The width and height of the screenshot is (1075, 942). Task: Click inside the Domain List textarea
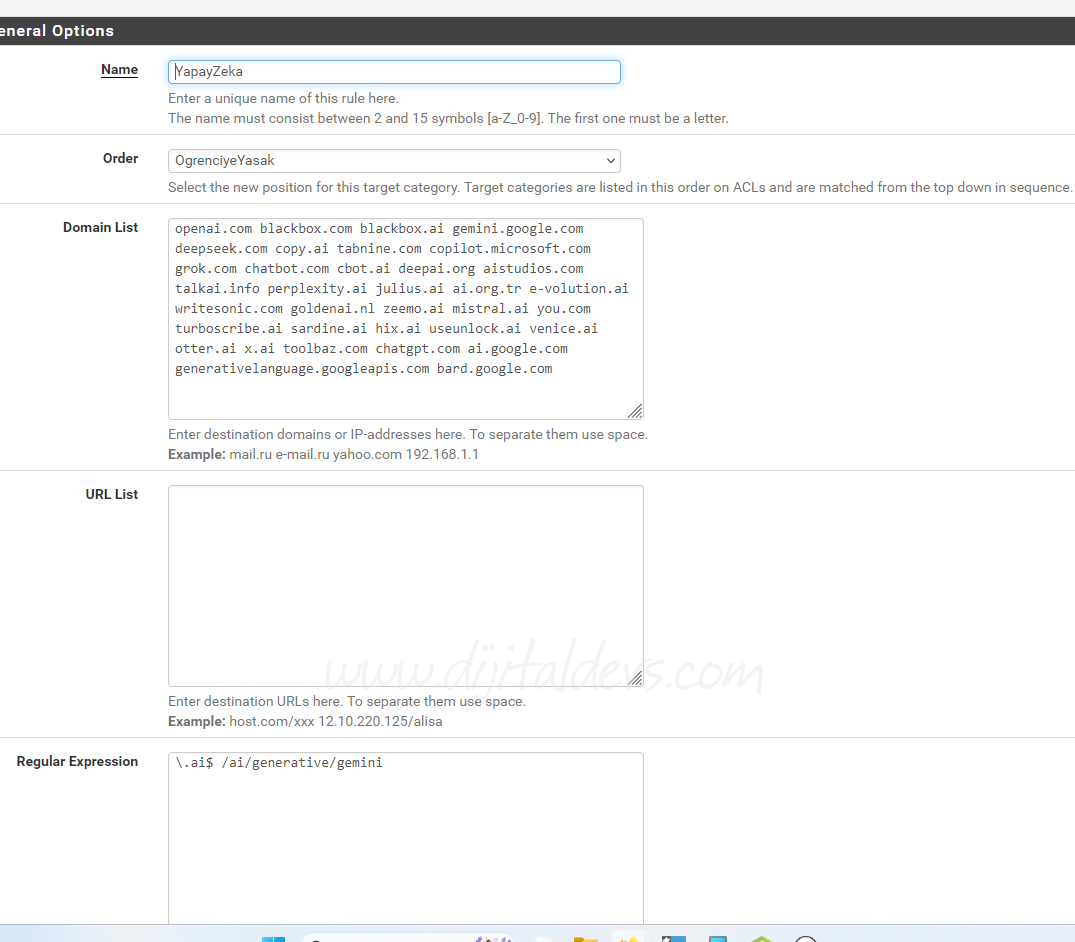406,319
